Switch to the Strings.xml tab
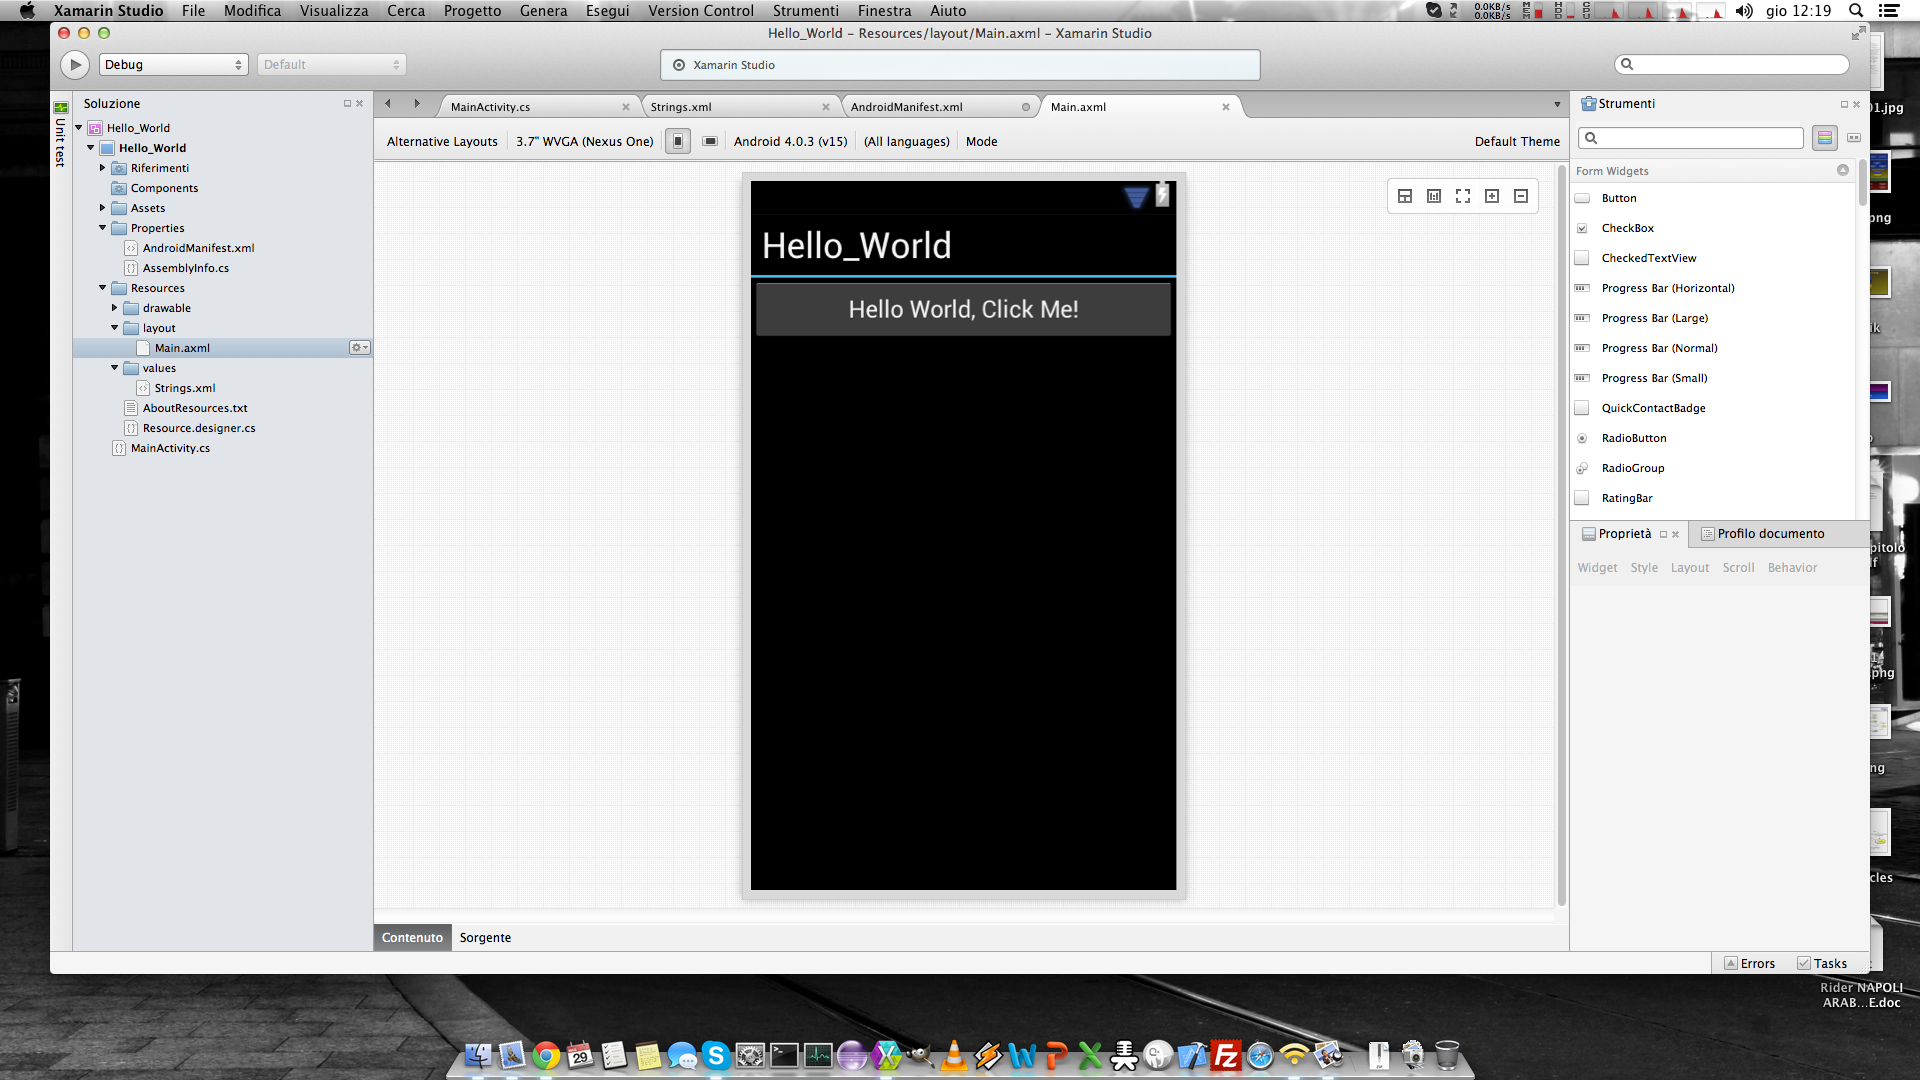 [x=681, y=107]
